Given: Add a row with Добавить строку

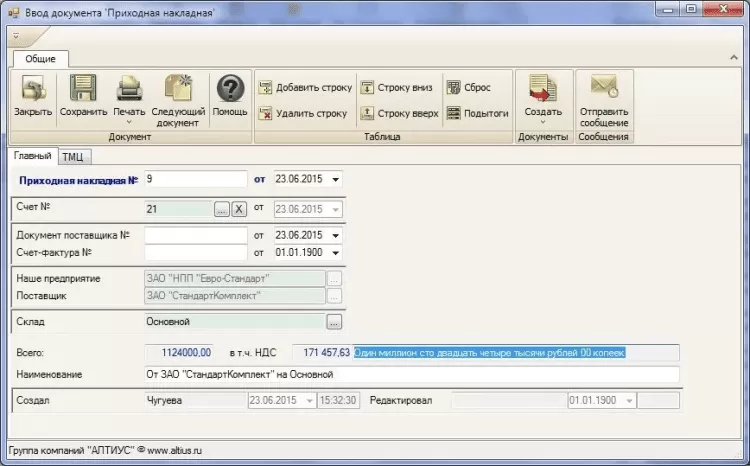Looking at the screenshot, I should pos(305,88).
